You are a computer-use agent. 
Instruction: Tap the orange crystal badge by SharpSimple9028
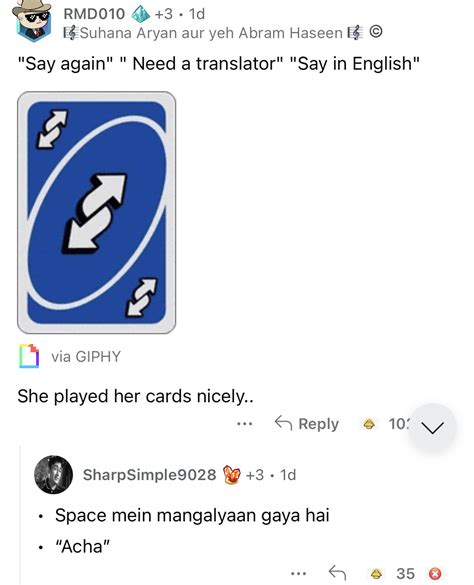pos(232,475)
